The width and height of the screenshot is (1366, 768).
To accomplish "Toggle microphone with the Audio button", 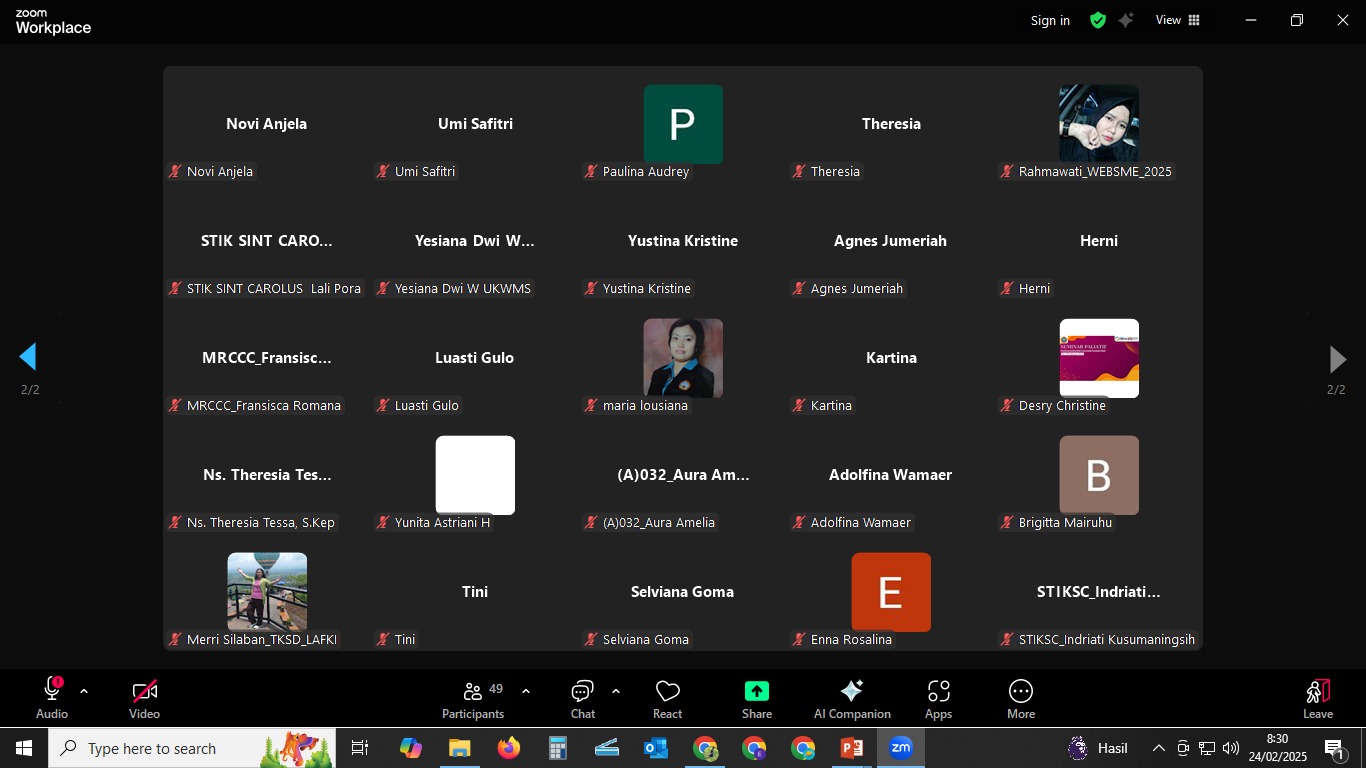I will coord(52,699).
